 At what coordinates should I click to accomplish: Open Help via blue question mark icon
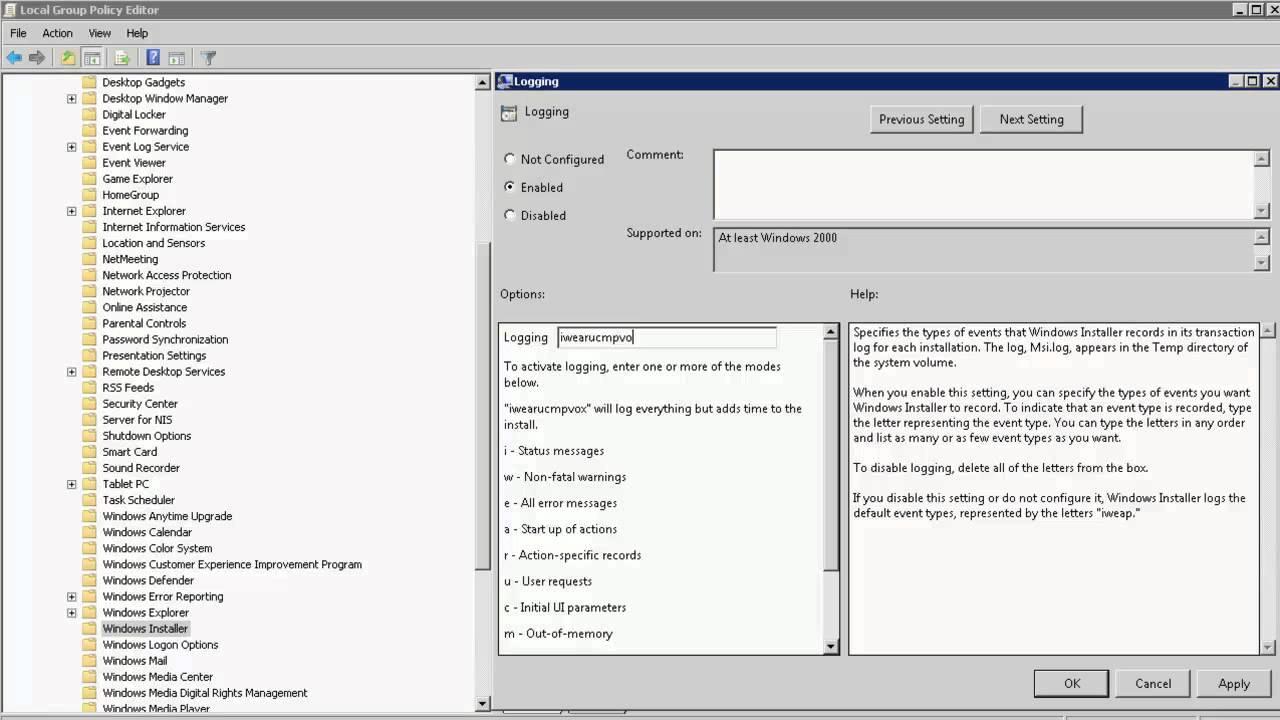[153, 58]
